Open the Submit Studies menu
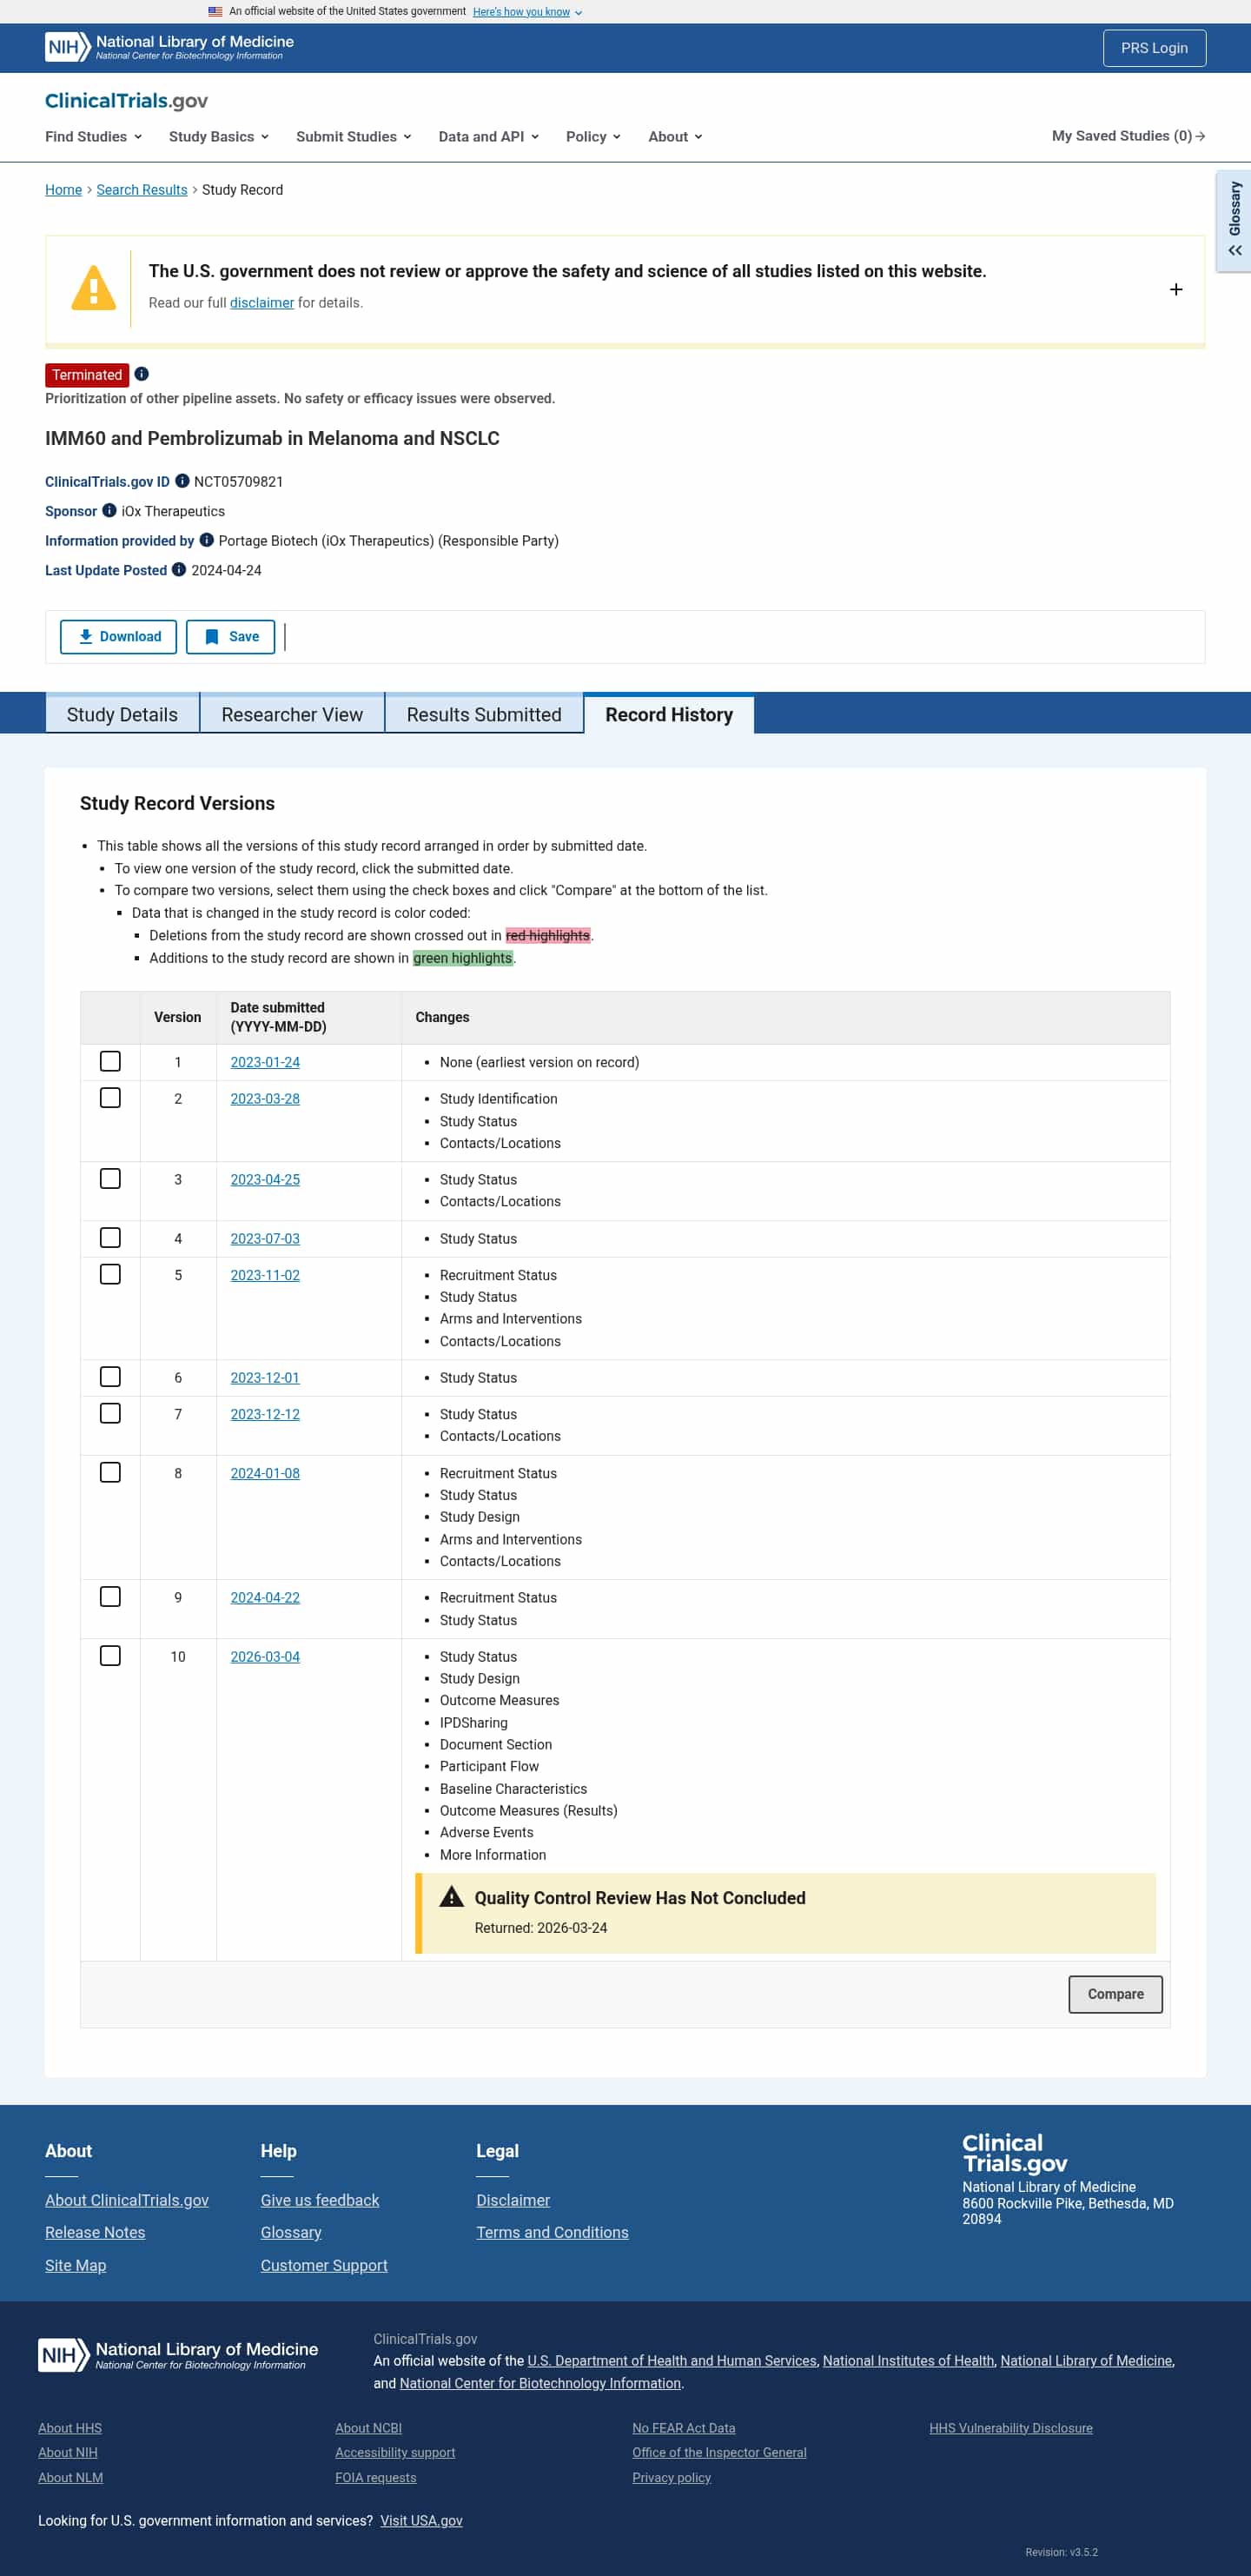 point(354,136)
